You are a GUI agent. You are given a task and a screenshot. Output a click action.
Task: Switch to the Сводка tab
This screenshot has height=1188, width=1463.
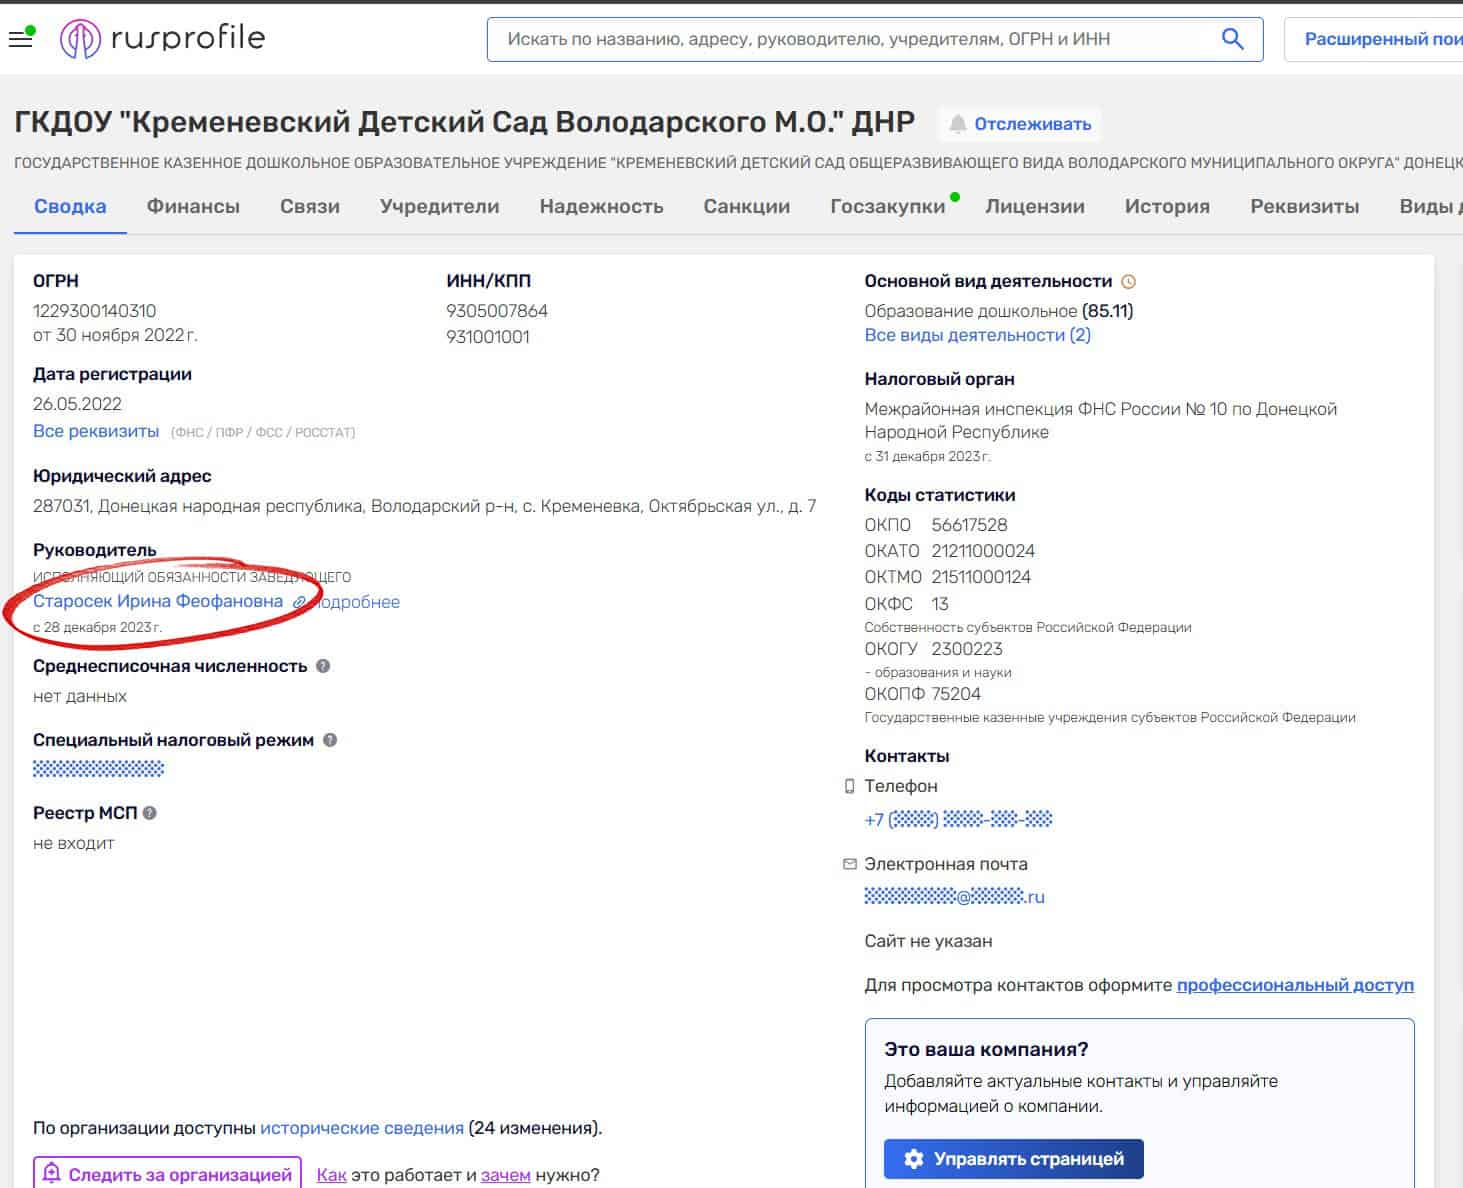click(x=70, y=206)
